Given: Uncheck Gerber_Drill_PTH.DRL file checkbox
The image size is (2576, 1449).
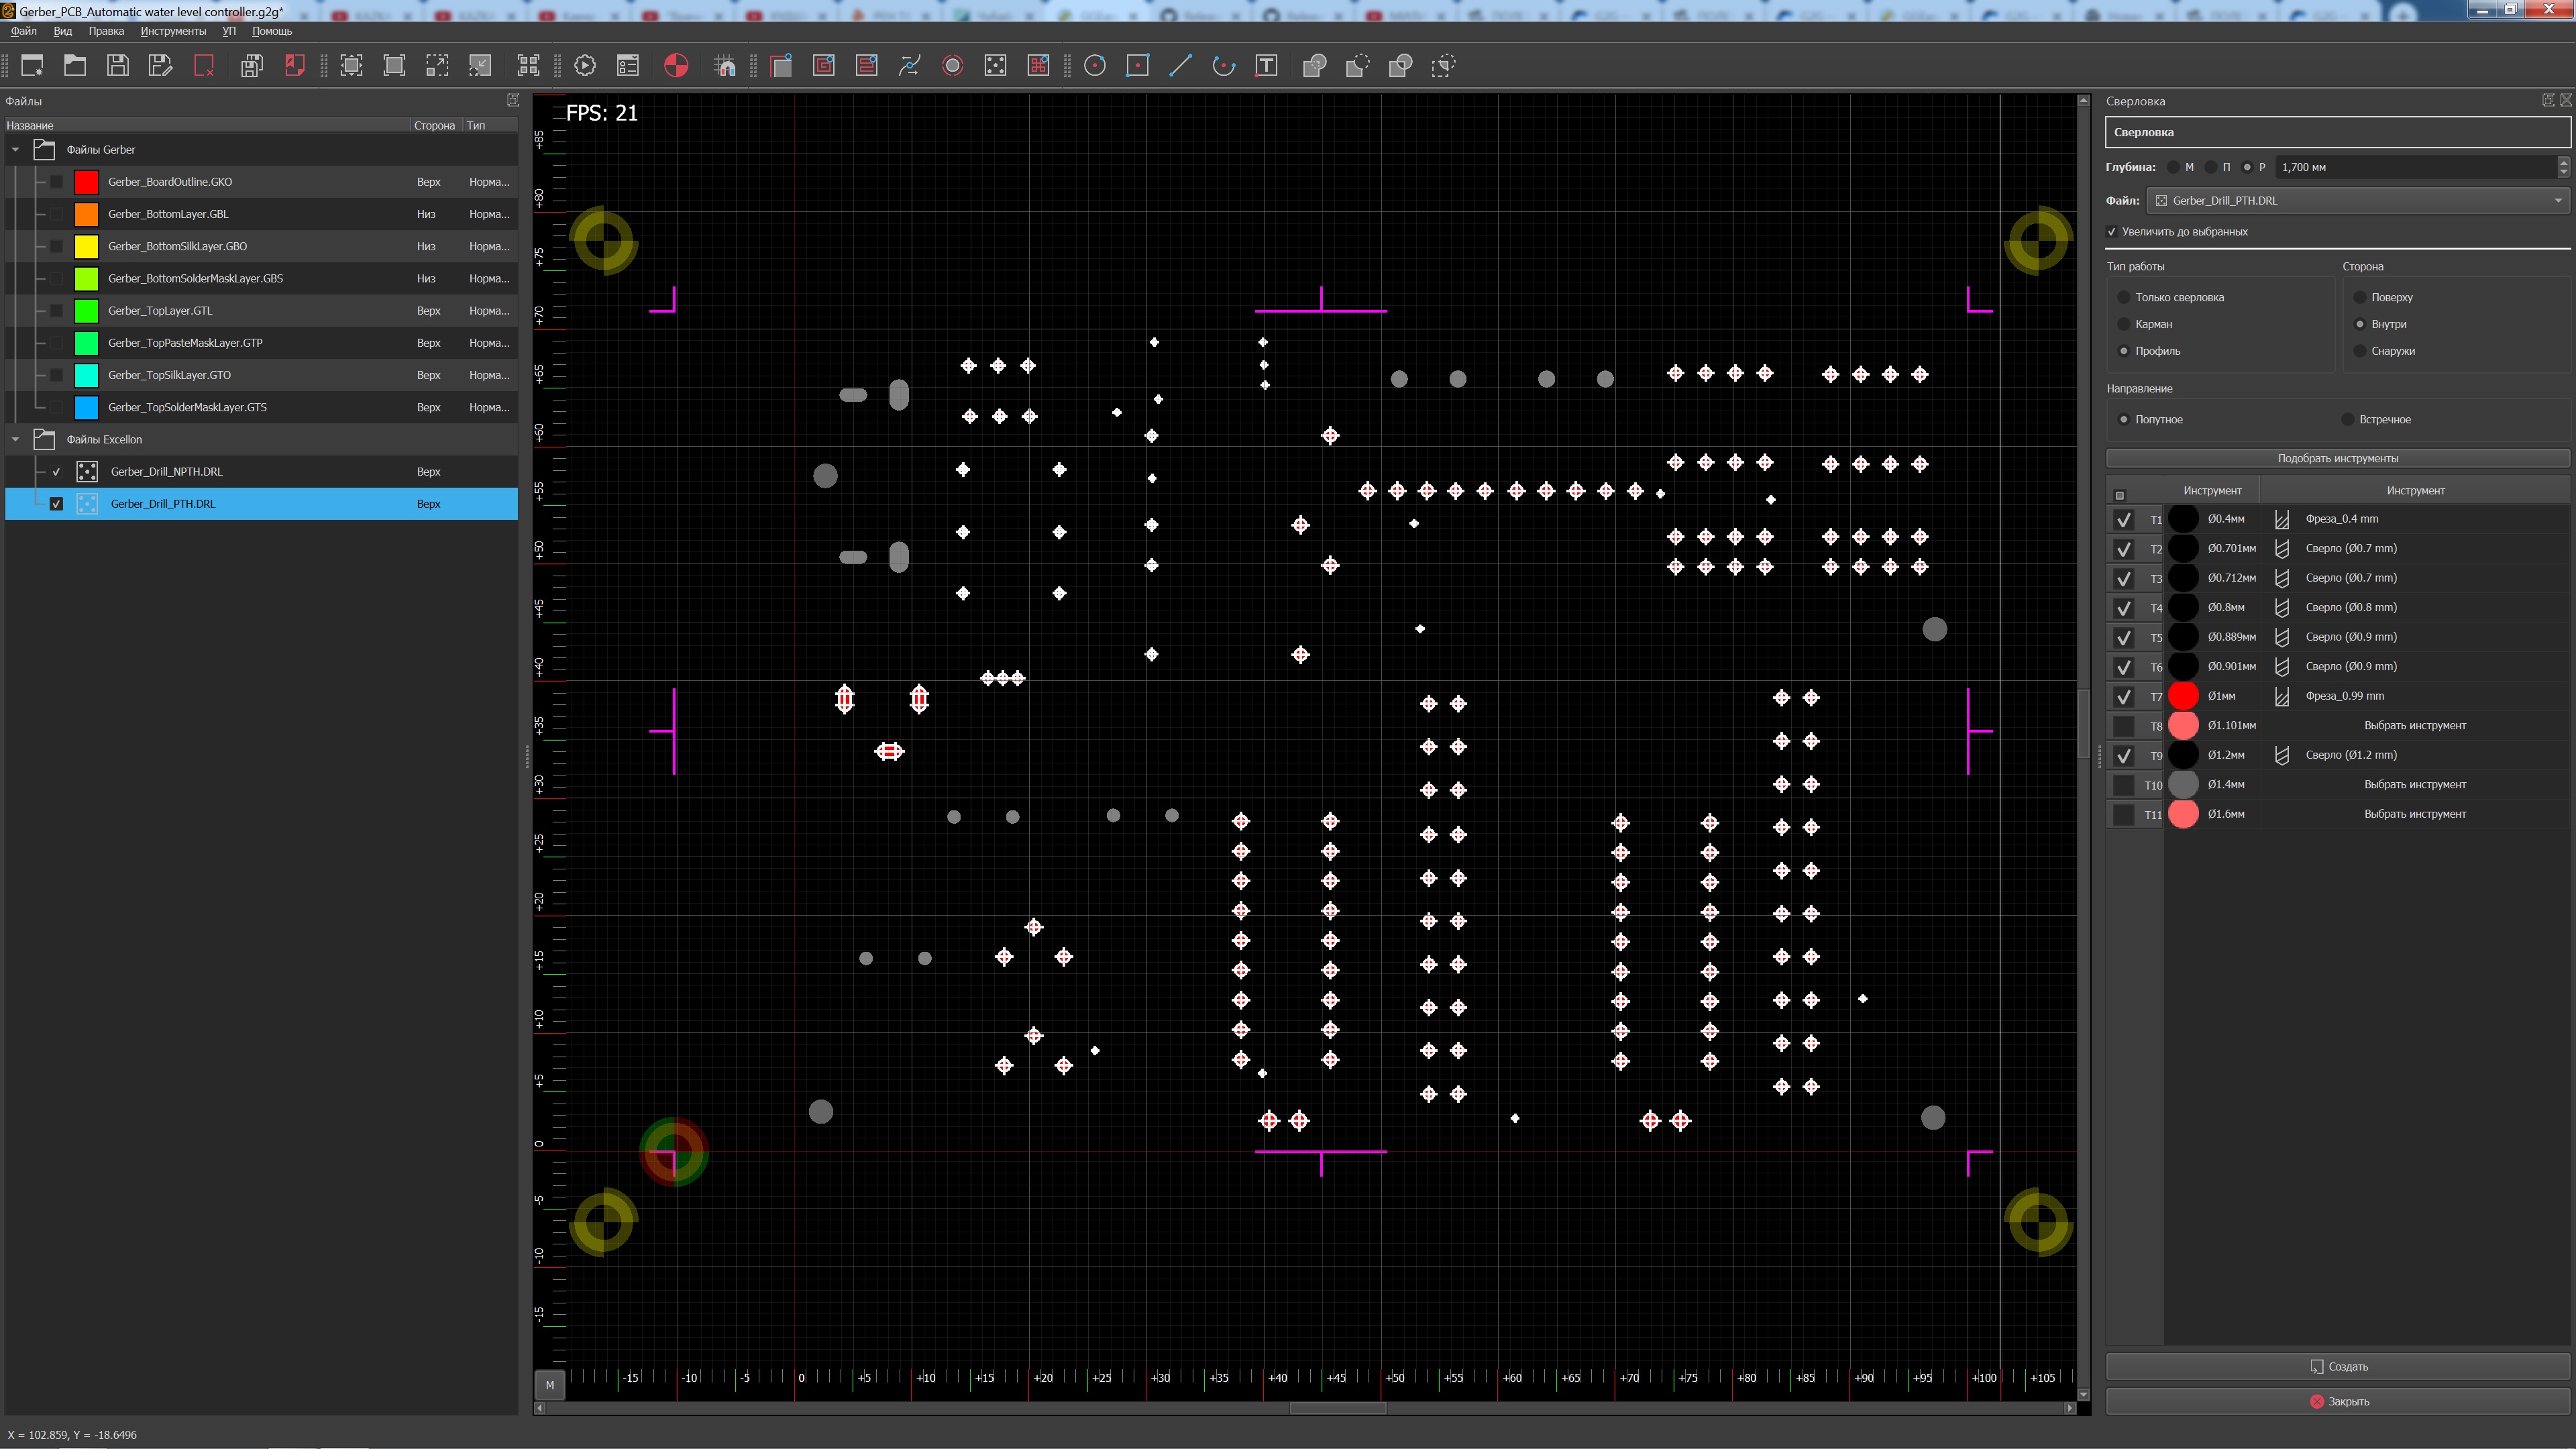Looking at the screenshot, I should point(56,504).
